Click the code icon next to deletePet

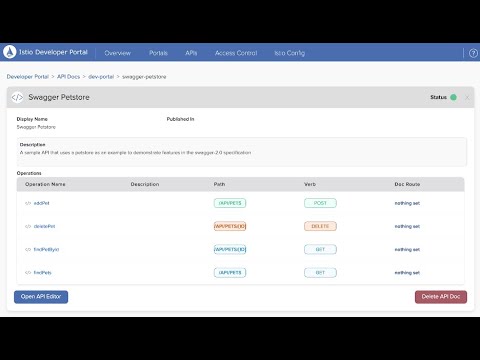pyautogui.click(x=28, y=226)
